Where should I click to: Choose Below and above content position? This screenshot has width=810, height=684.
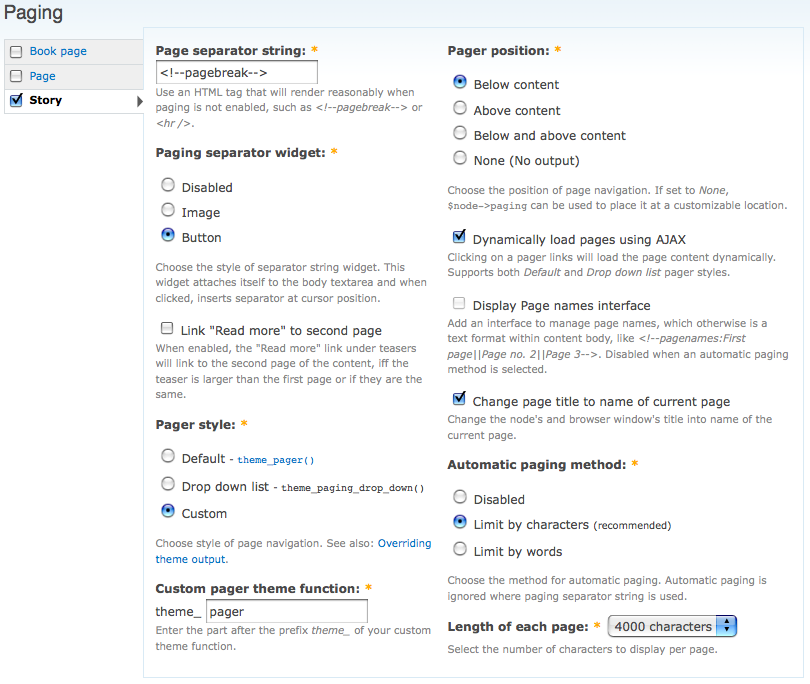coord(460,134)
